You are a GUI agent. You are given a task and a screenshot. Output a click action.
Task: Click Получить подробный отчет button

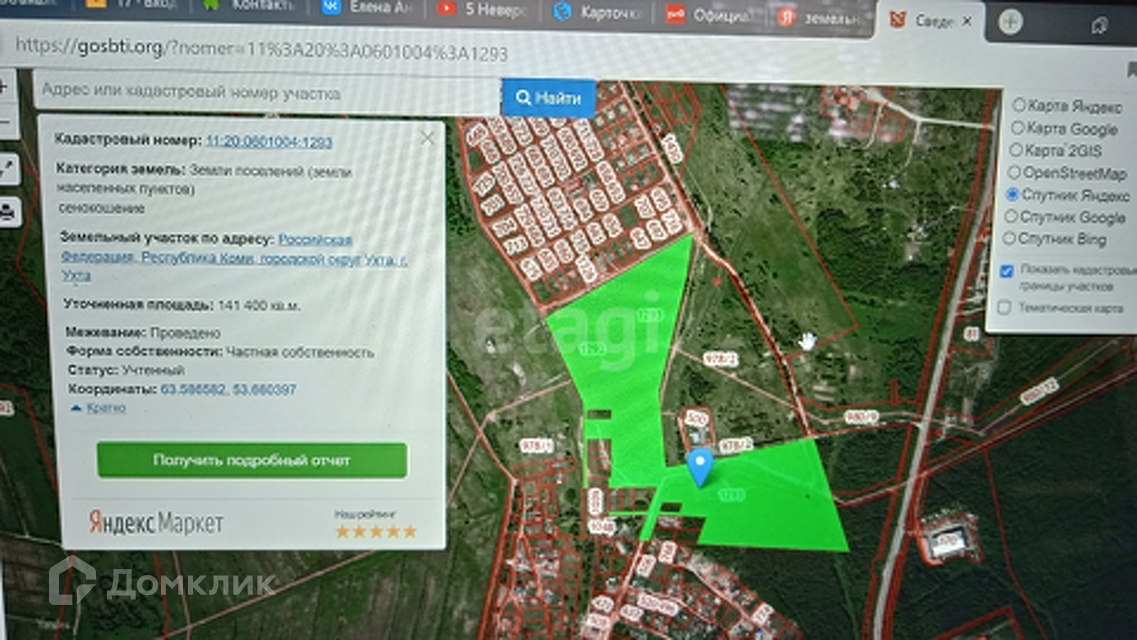point(252,460)
